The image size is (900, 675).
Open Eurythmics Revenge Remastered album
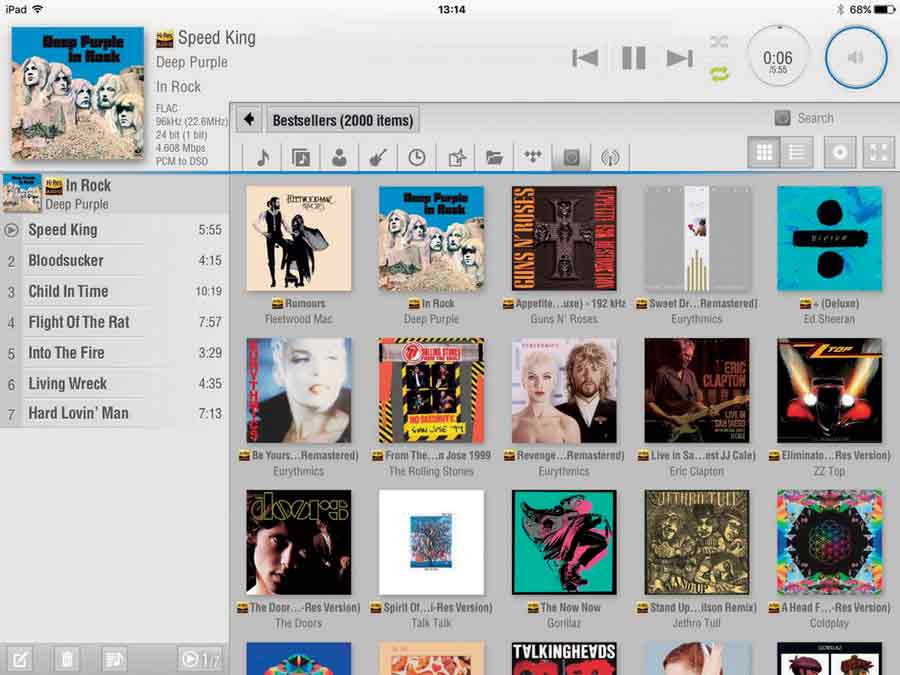(564, 390)
